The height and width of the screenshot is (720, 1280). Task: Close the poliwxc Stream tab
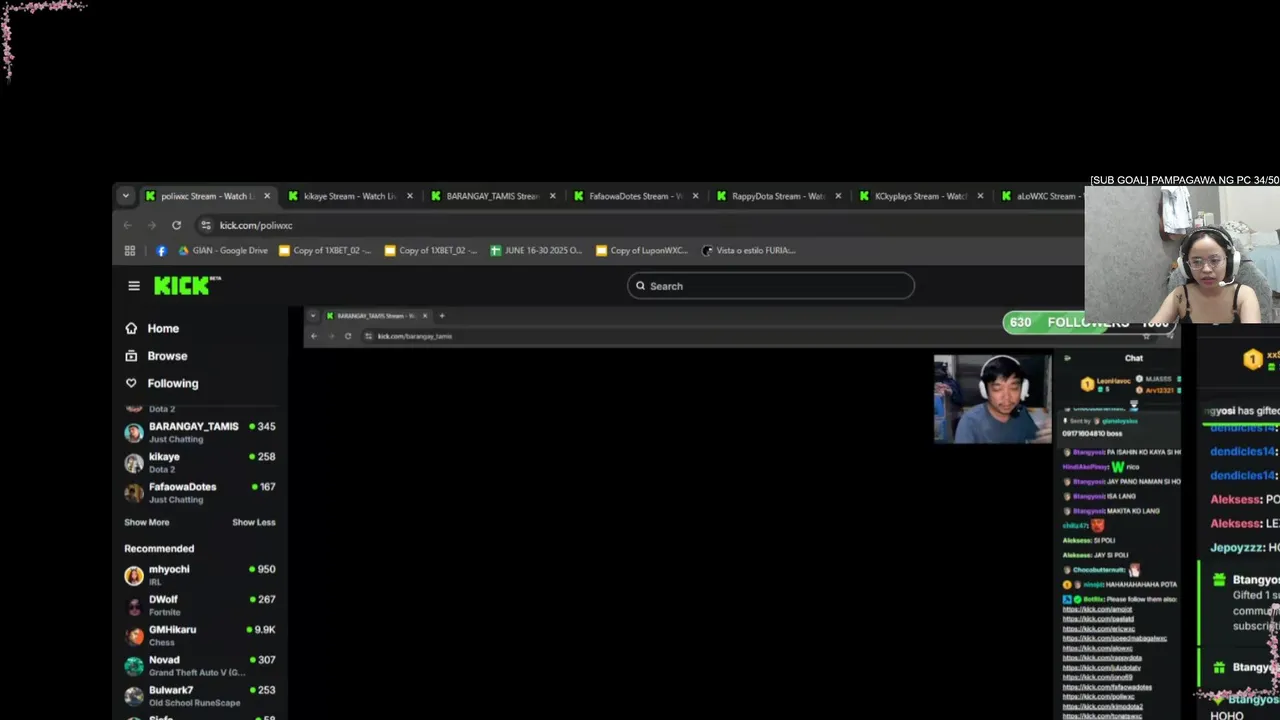pyautogui.click(x=267, y=196)
